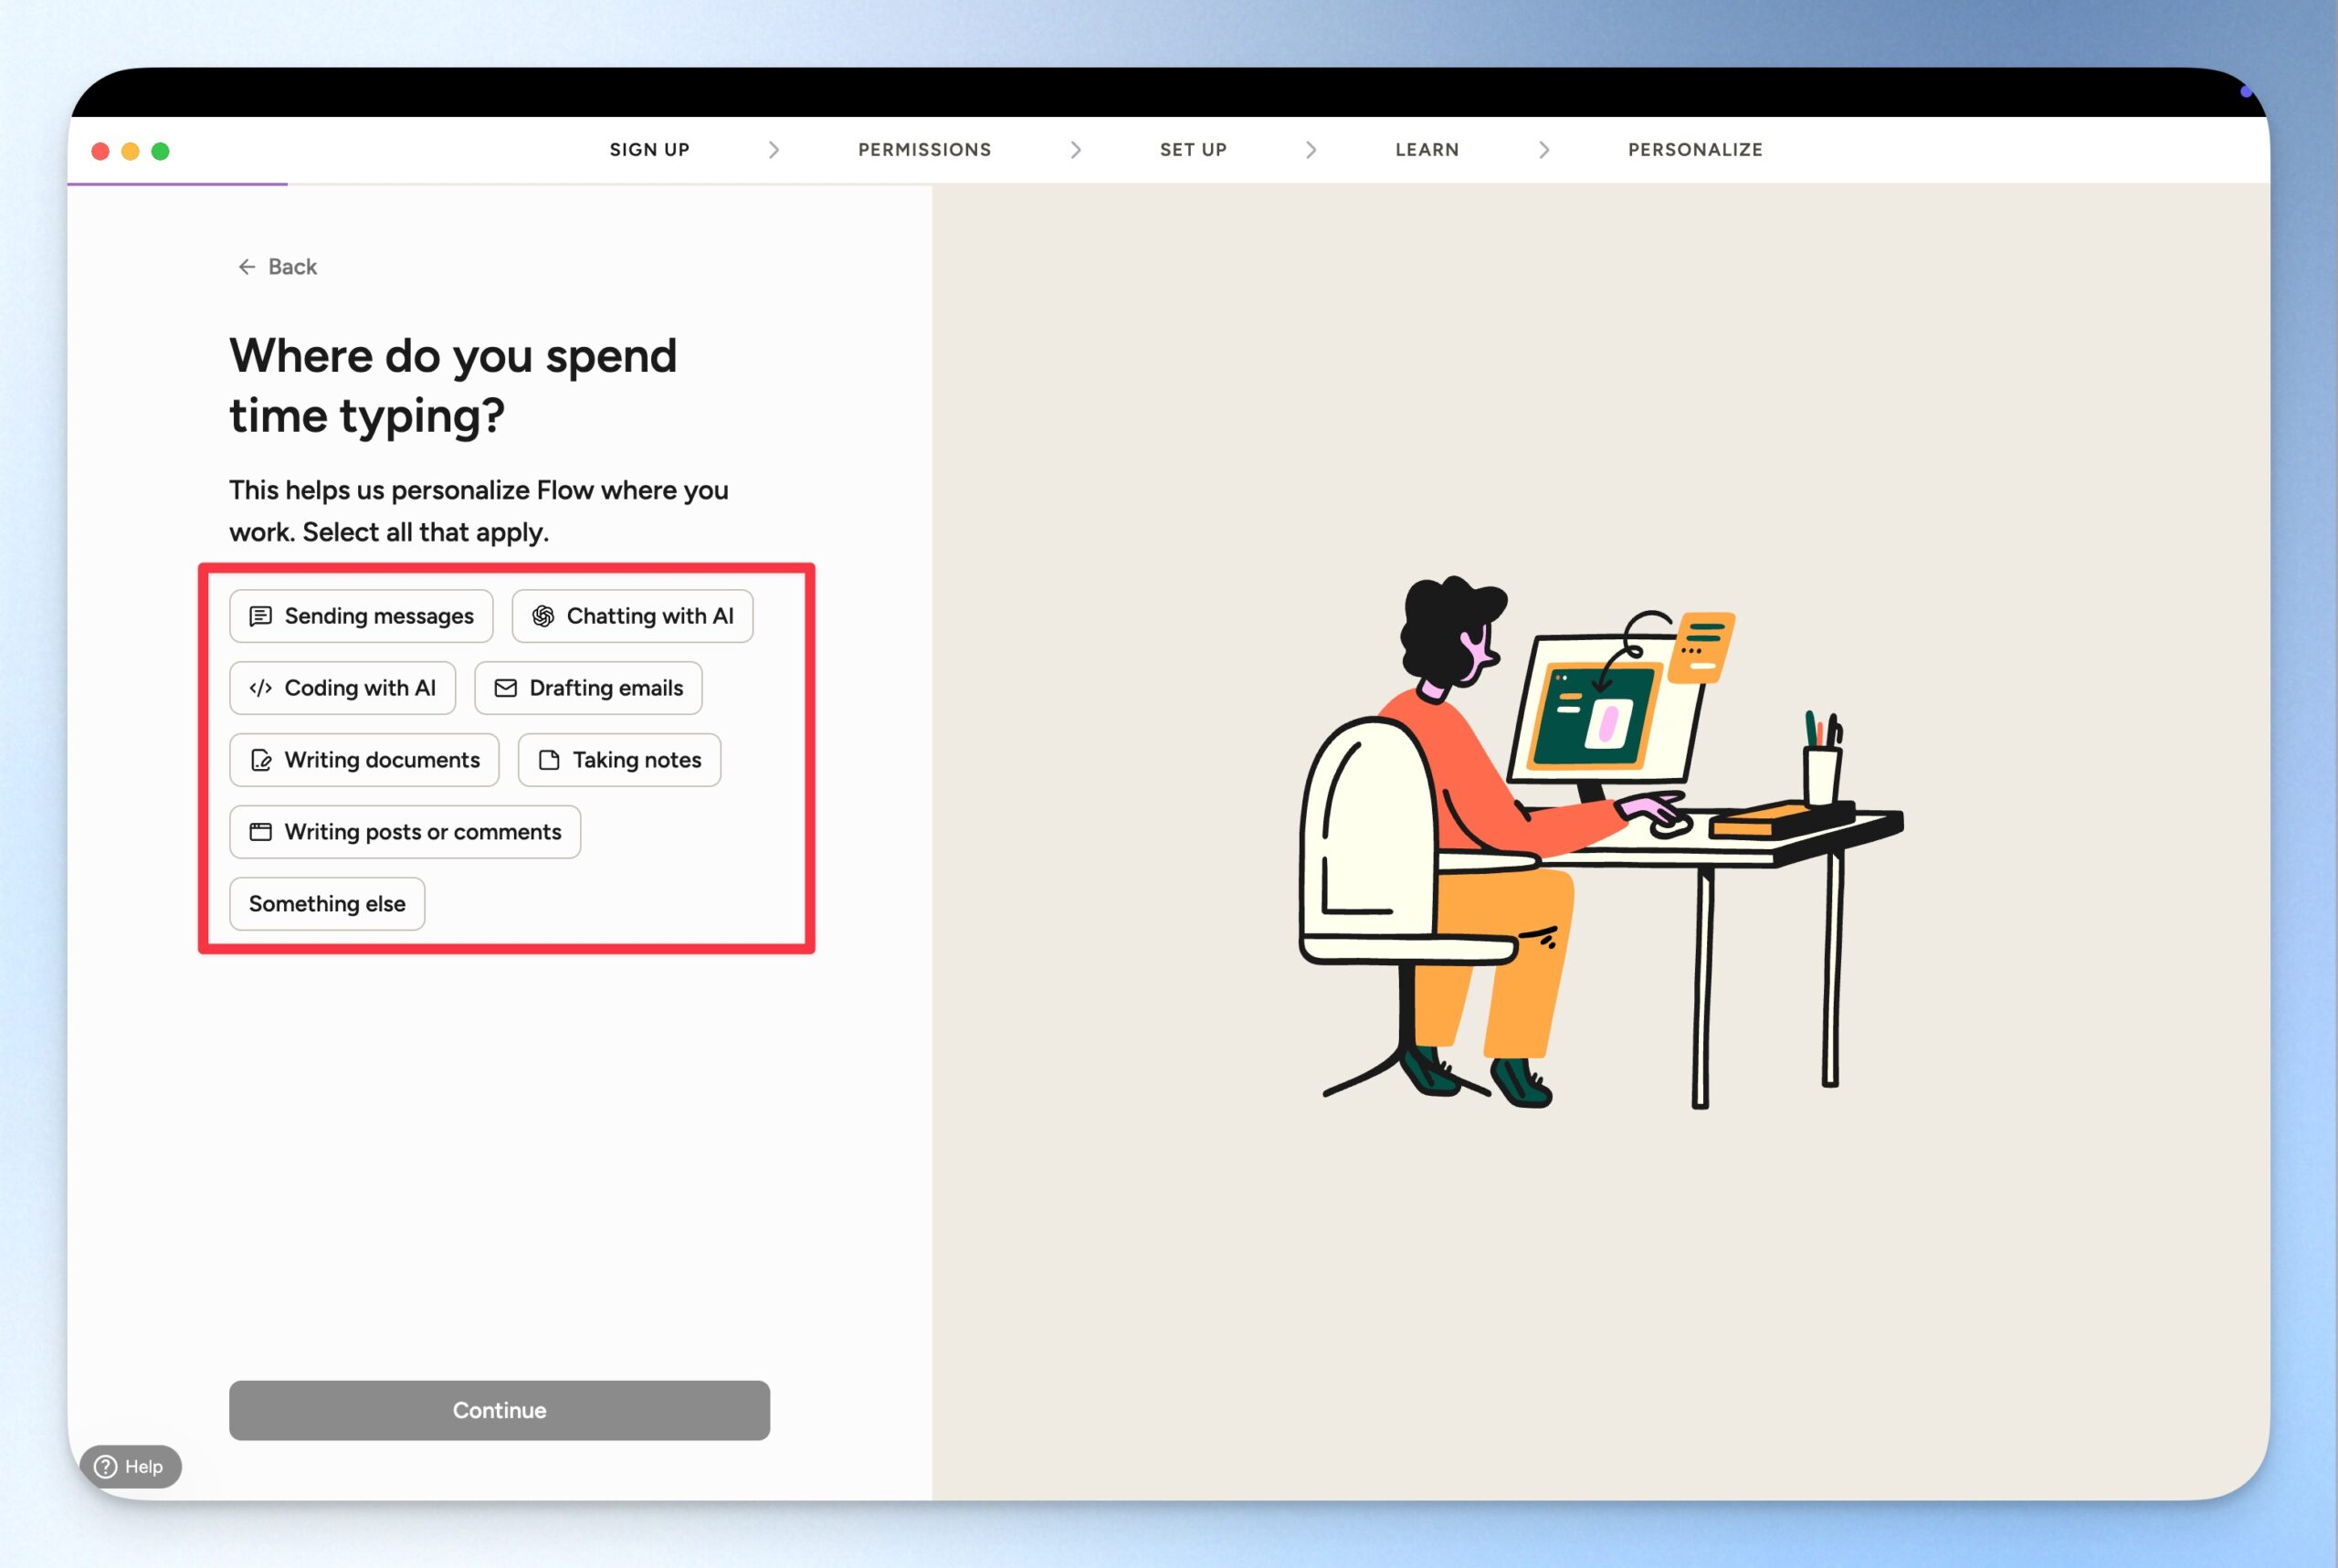Click the question mark Help icon
Viewport: 2338px width, 1568px height.
point(105,1467)
